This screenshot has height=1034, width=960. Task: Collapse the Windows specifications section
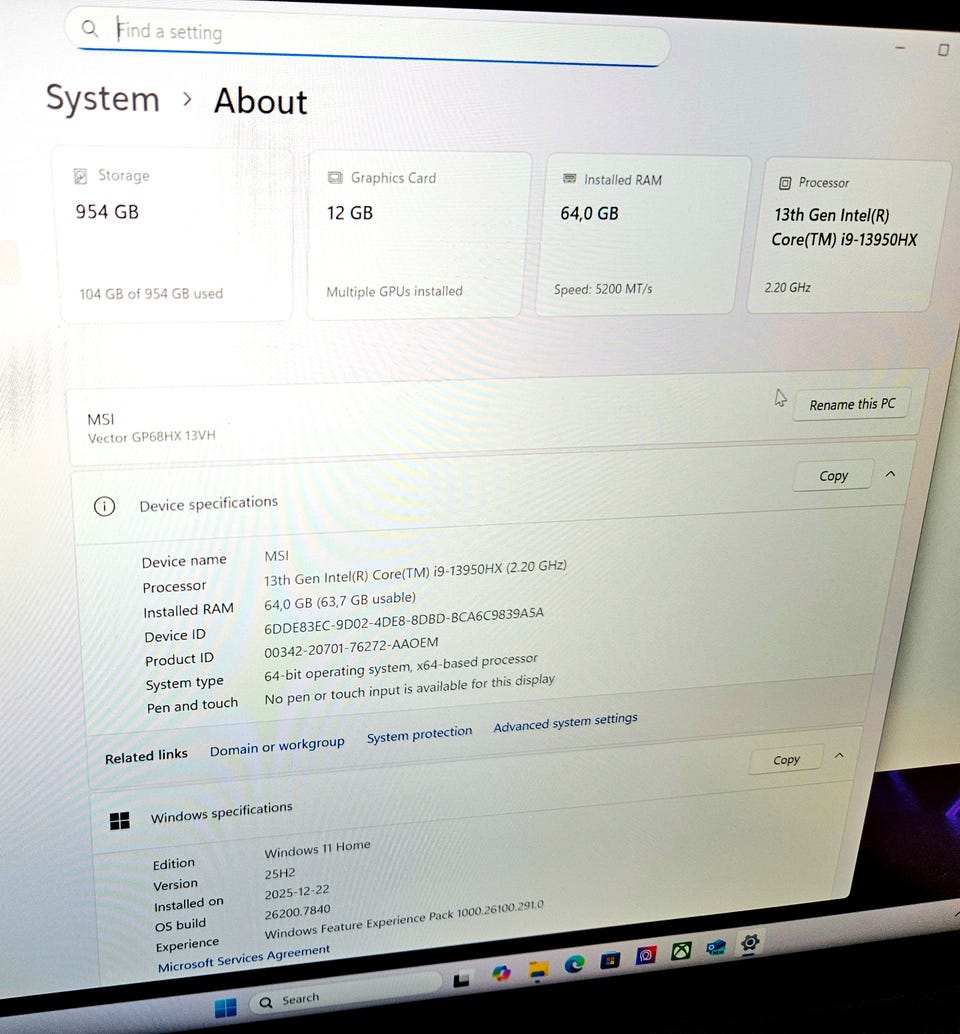(x=839, y=756)
